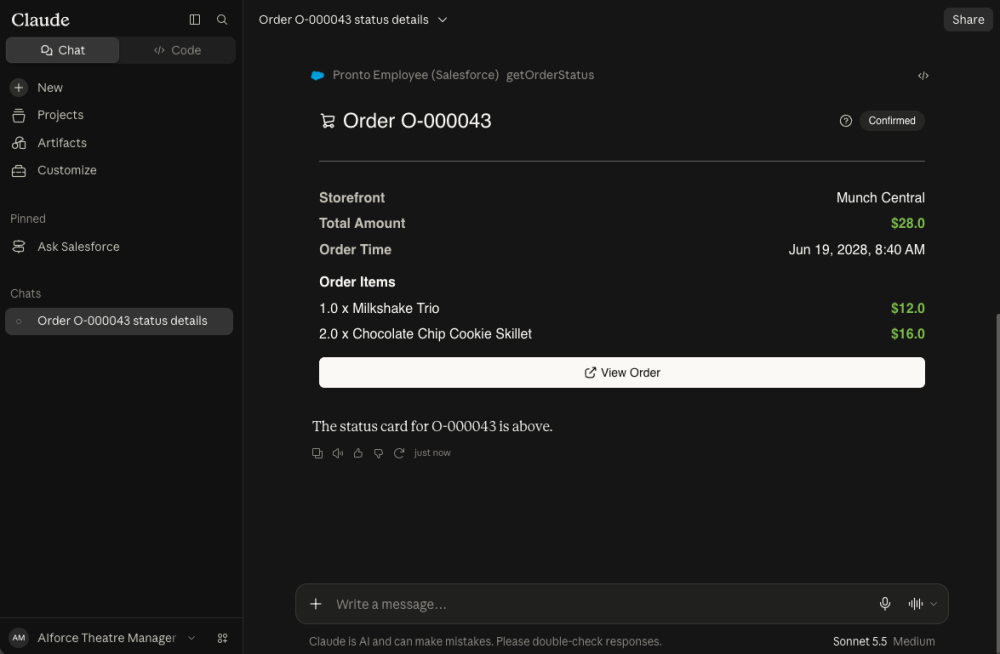The height and width of the screenshot is (654, 1000).
Task: Retry the response with regenerate icon
Action: 399,453
